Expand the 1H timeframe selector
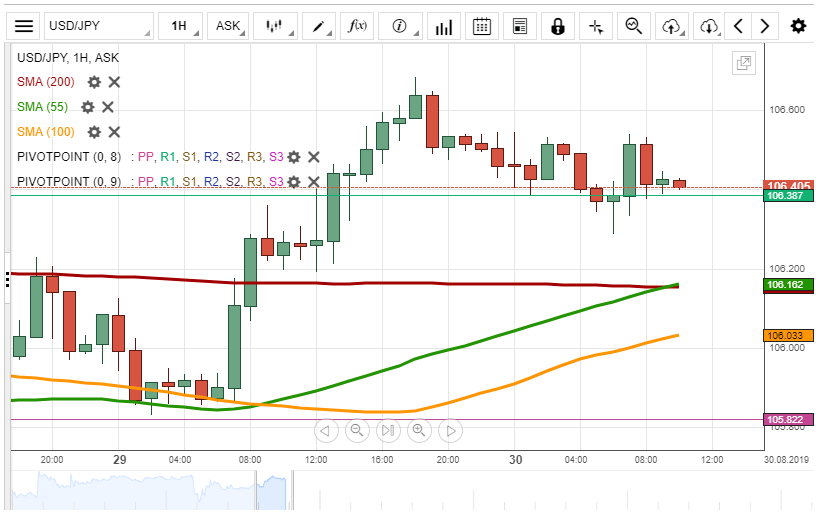 click(183, 26)
